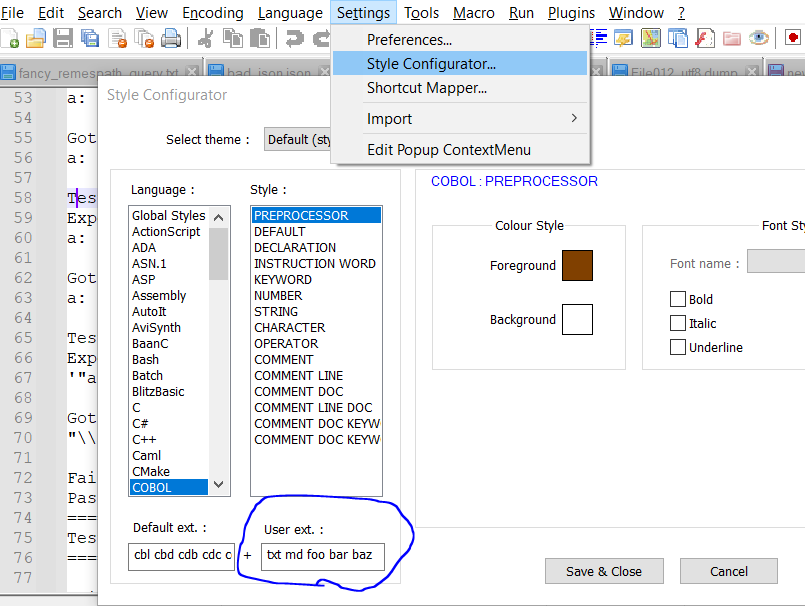
Task: Open the Edit menu
Action: [51, 12]
